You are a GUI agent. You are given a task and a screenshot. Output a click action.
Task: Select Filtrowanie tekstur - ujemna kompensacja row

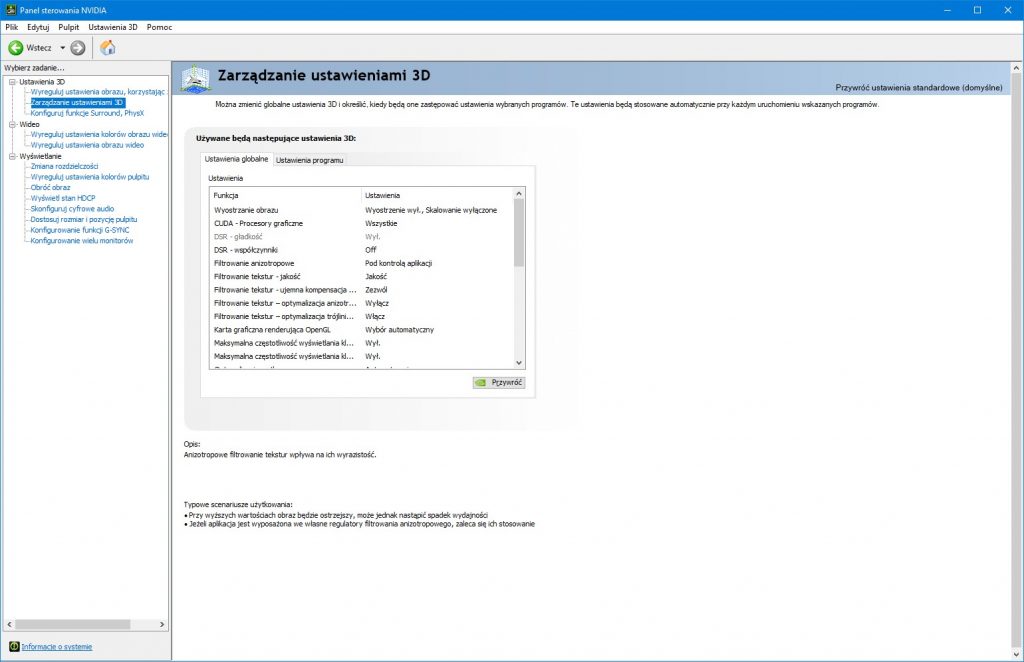pos(361,290)
